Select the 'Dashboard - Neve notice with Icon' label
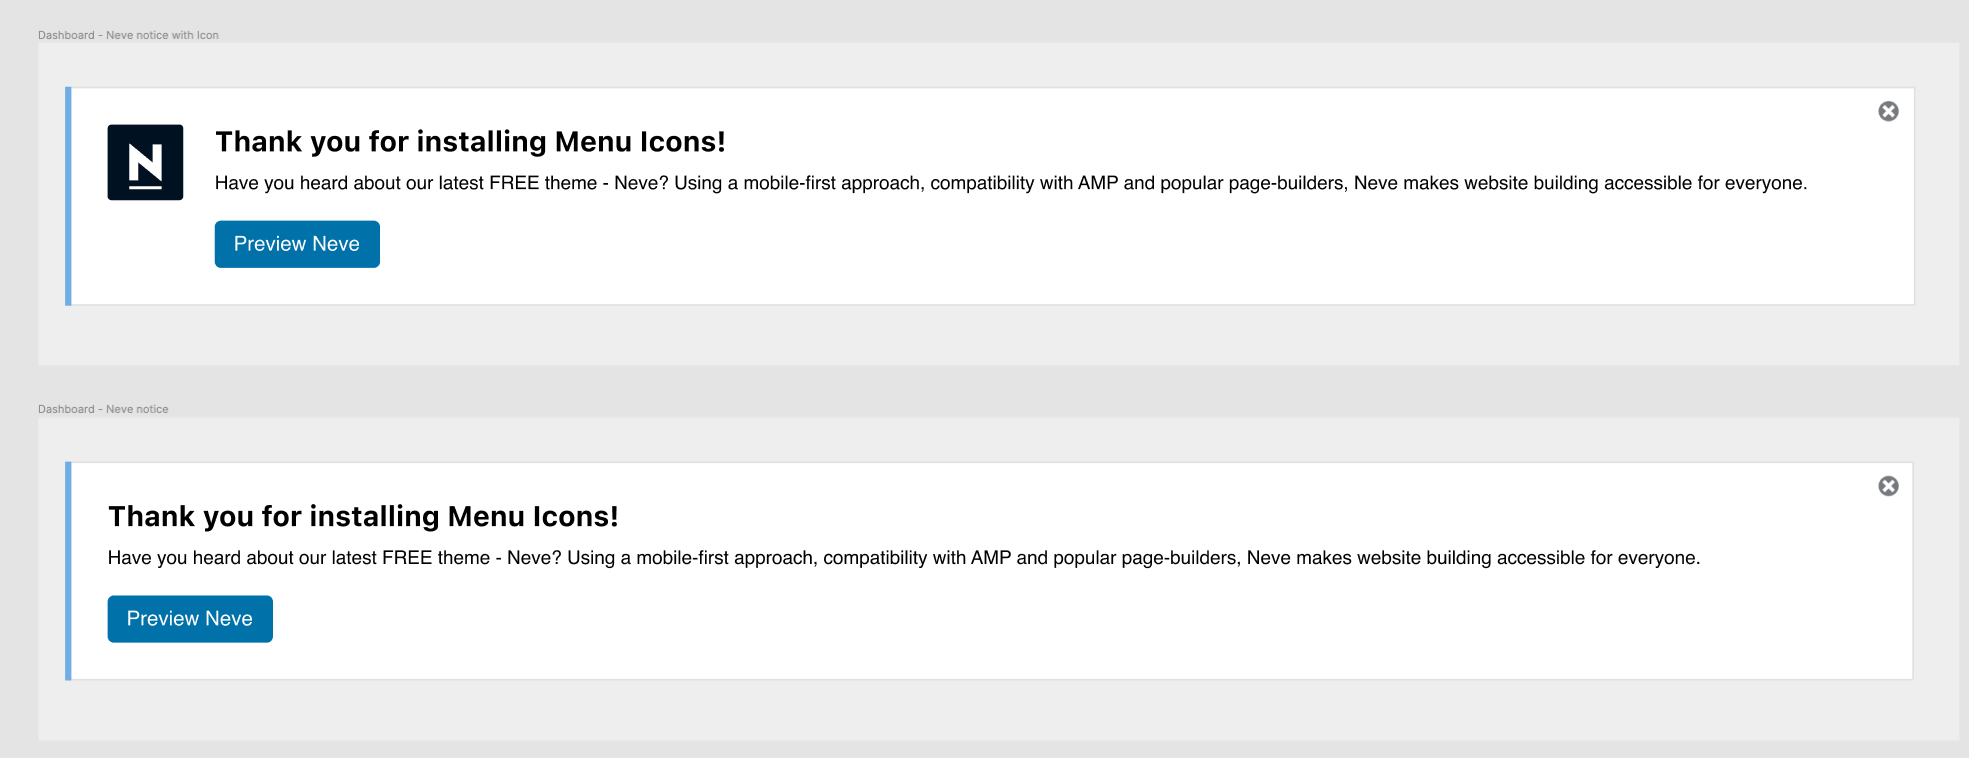 127,34
